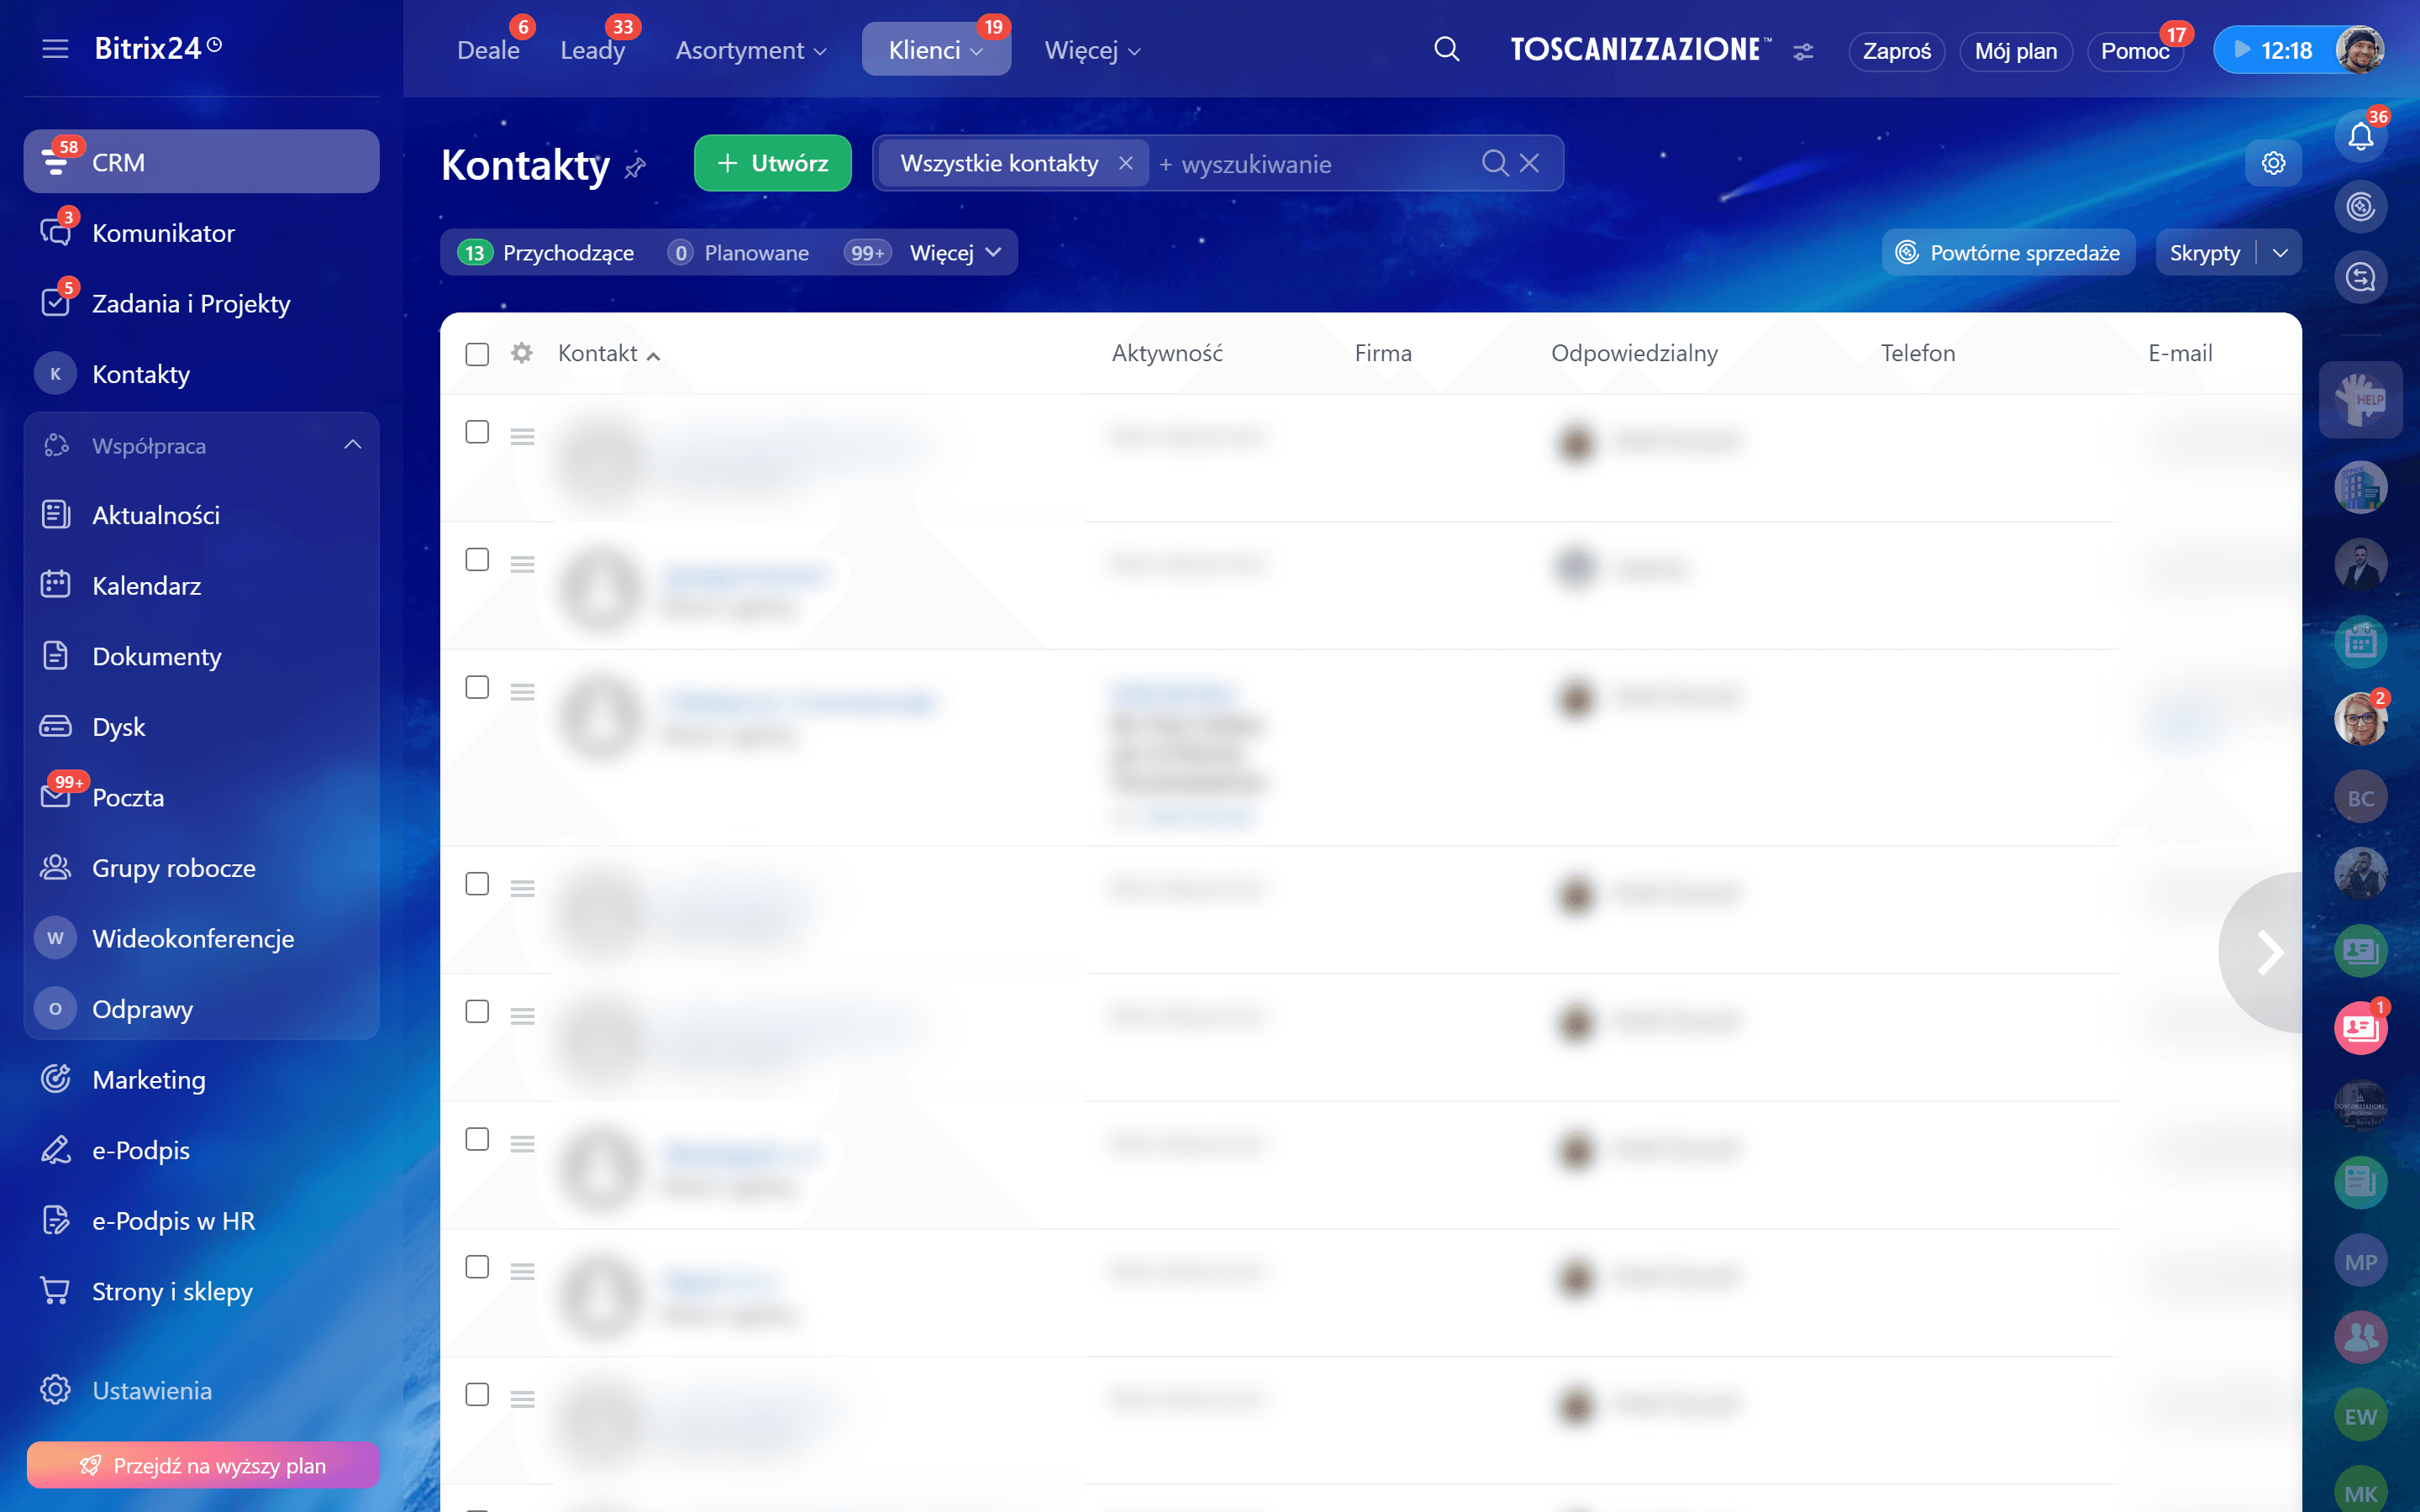This screenshot has width=2420, height=1512.
Task: Collapse the Współpraca sidebar section
Action: (x=352, y=445)
